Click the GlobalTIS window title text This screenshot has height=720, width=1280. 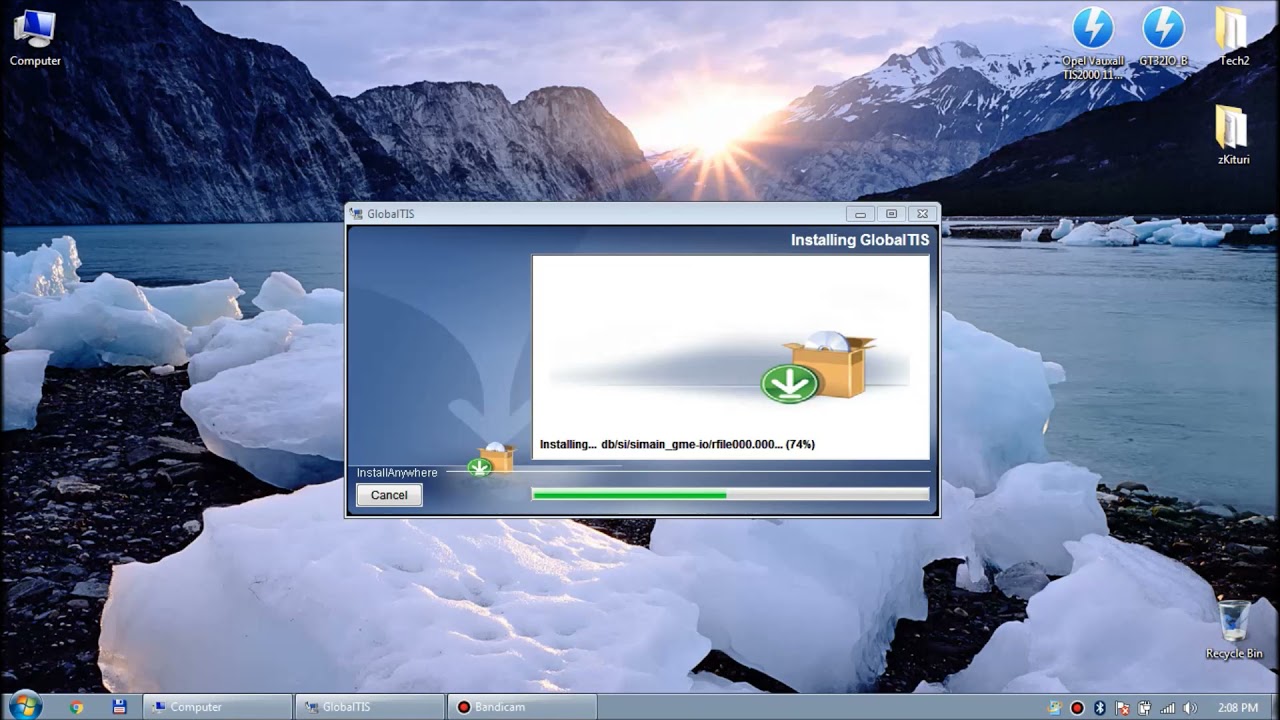(x=390, y=214)
